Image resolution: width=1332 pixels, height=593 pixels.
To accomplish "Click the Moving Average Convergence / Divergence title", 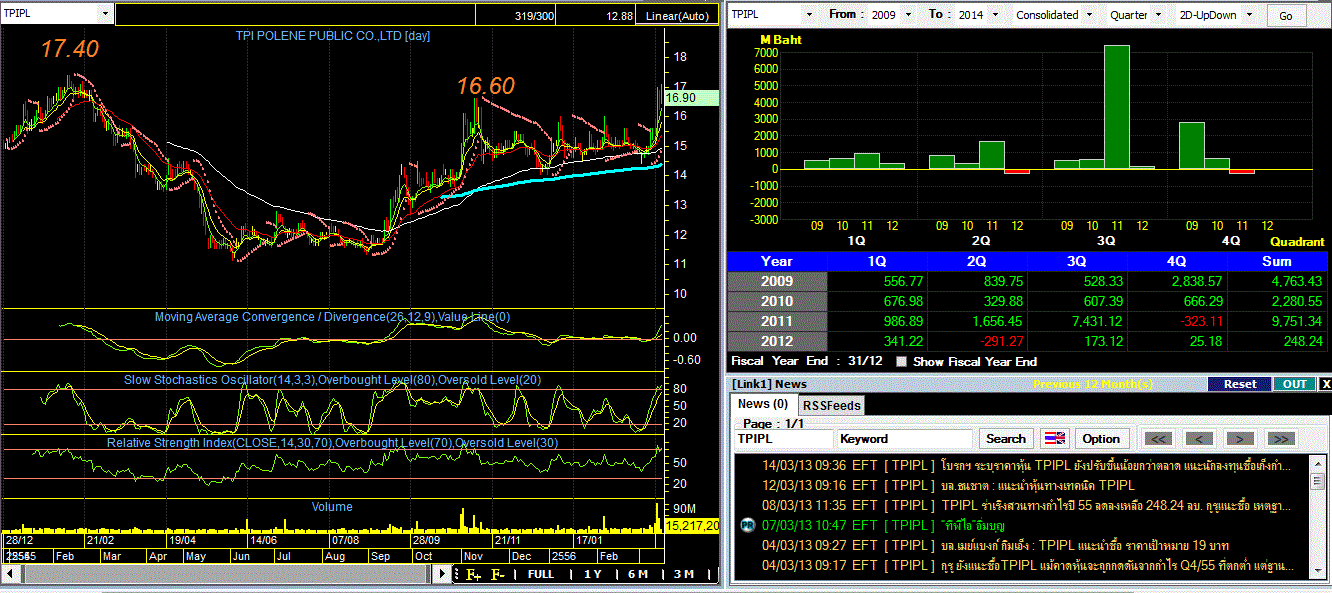I will [332, 317].
